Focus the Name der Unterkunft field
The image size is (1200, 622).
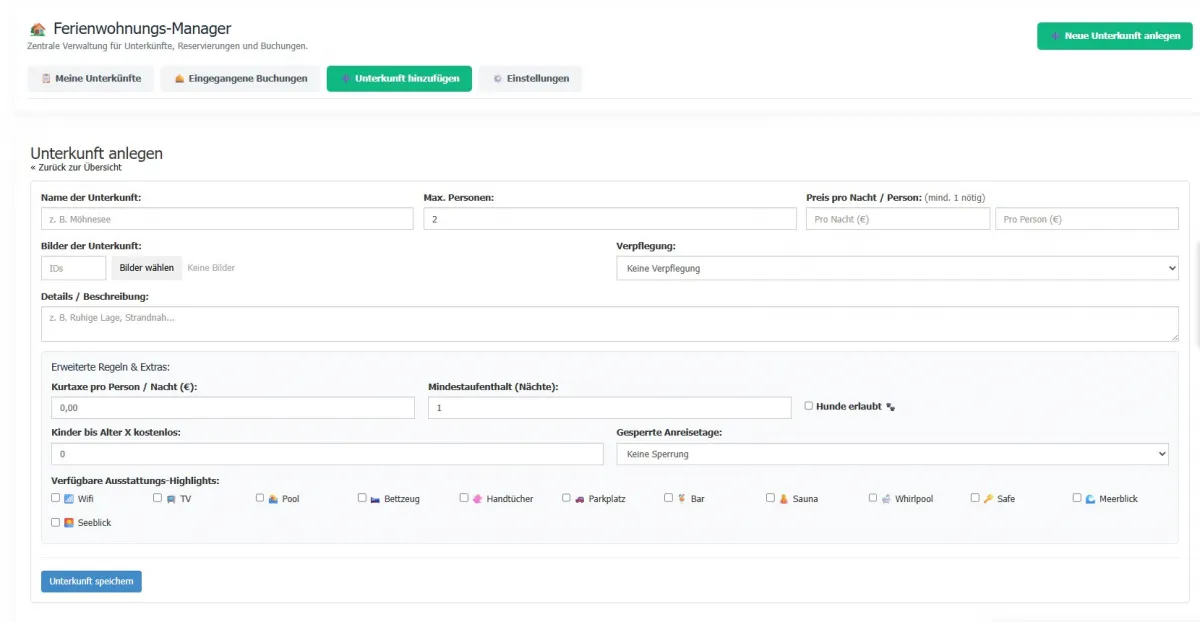pyautogui.click(x=227, y=219)
